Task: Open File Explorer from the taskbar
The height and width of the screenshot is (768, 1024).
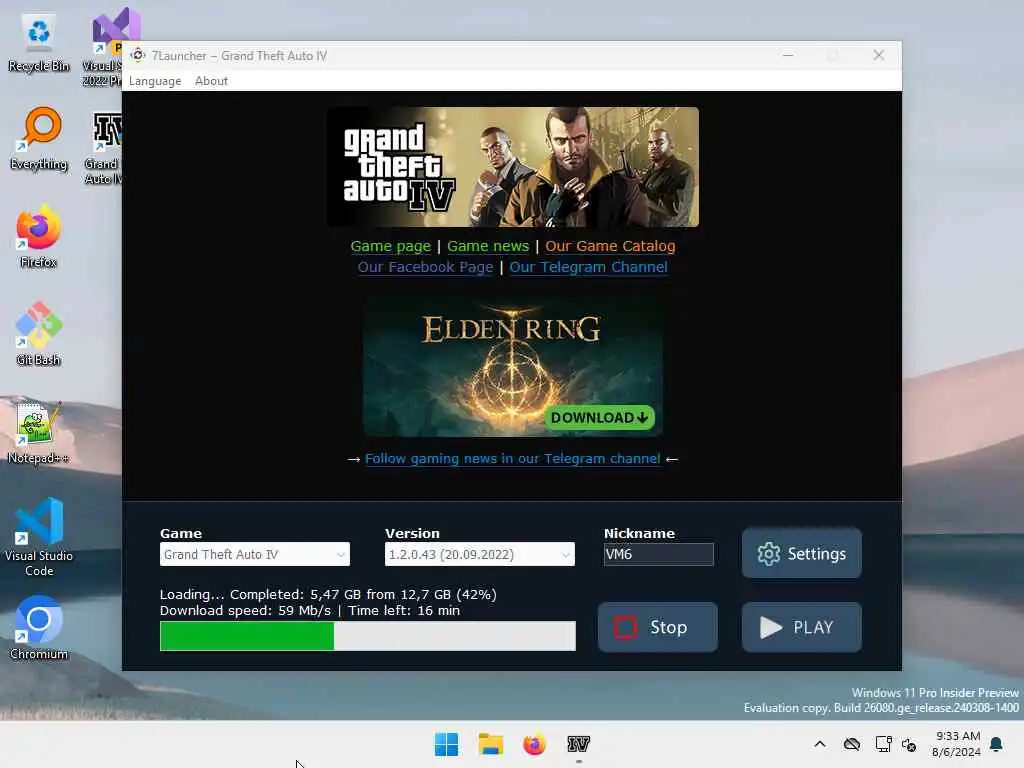Action: (x=490, y=744)
